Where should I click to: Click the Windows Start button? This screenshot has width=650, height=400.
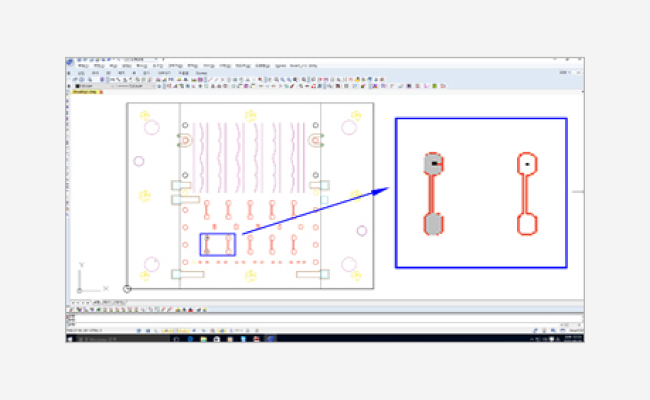(x=70, y=339)
